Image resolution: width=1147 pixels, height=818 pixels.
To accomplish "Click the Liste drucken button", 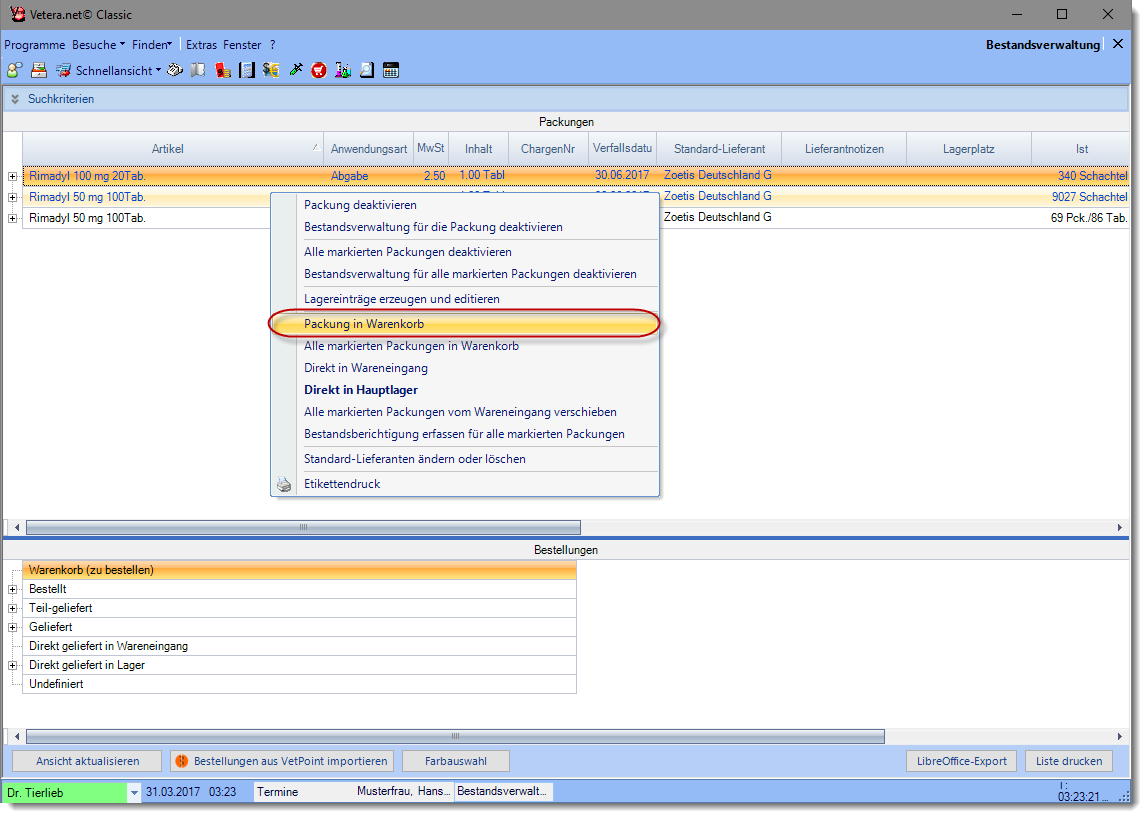I will [1068, 761].
